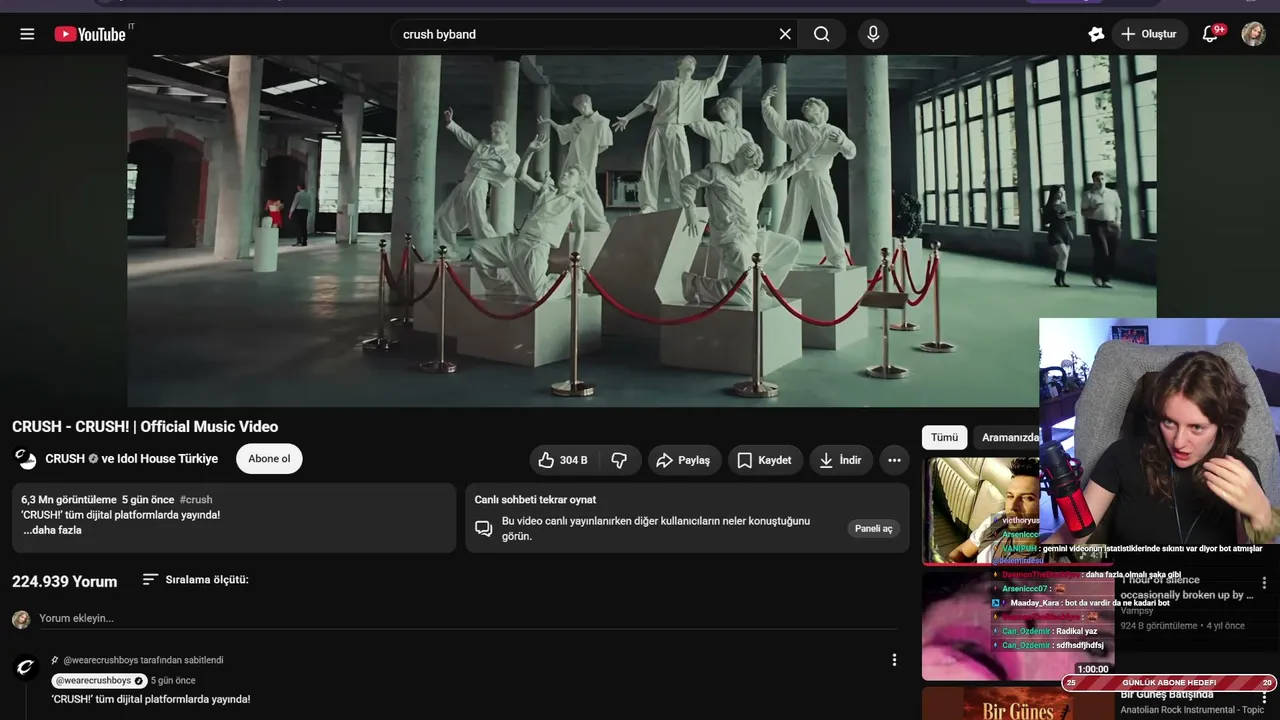
Task: Open the 'CRUSH ve Idol House Türkiye' channel link
Action: click(x=132, y=459)
